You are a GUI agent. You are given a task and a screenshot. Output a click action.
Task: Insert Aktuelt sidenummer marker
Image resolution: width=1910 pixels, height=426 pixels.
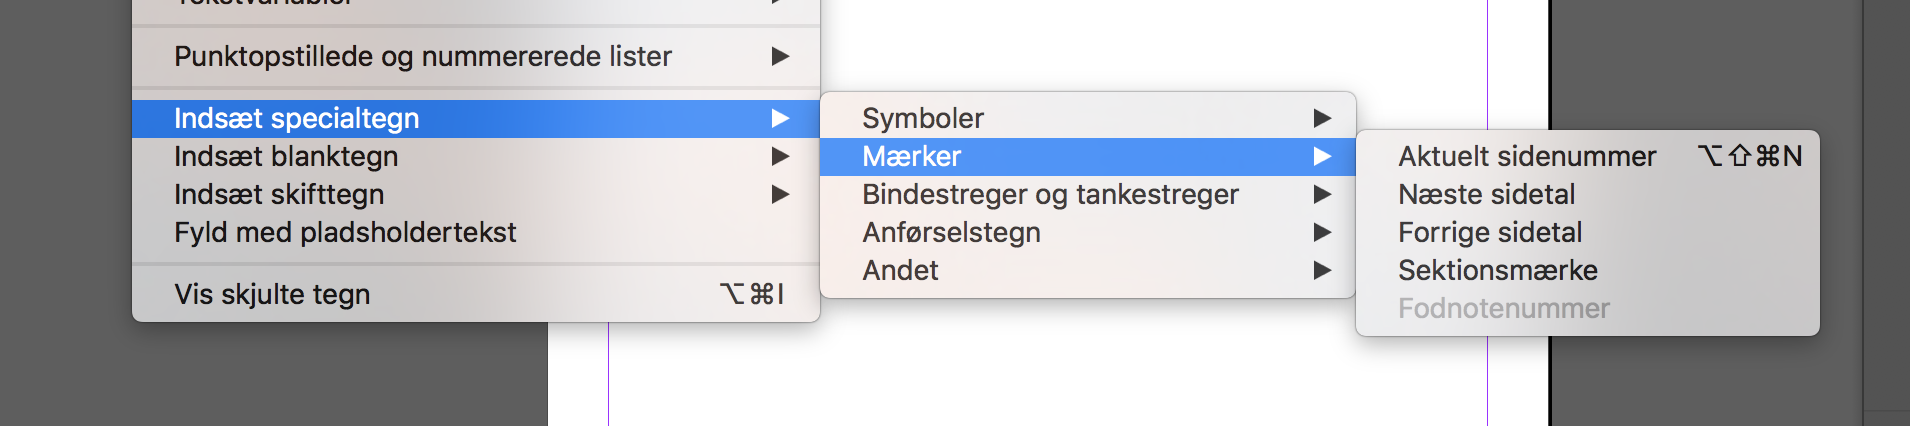click(x=1527, y=157)
